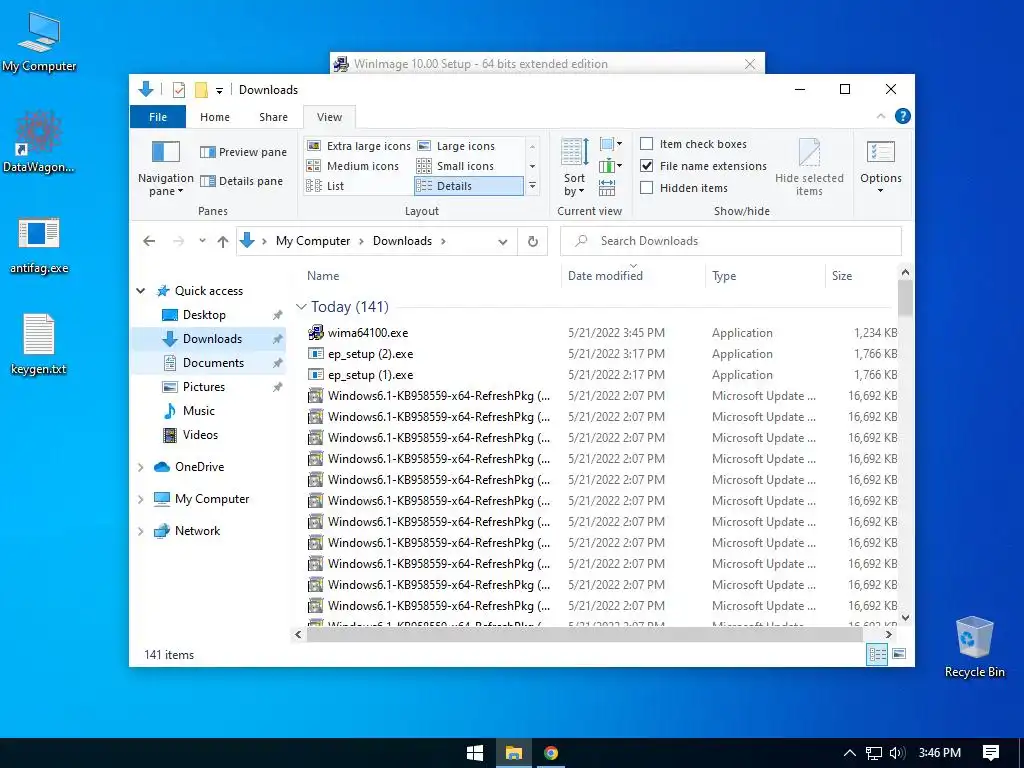Choose List layout
The width and height of the screenshot is (1024, 768).
[325, 186]
